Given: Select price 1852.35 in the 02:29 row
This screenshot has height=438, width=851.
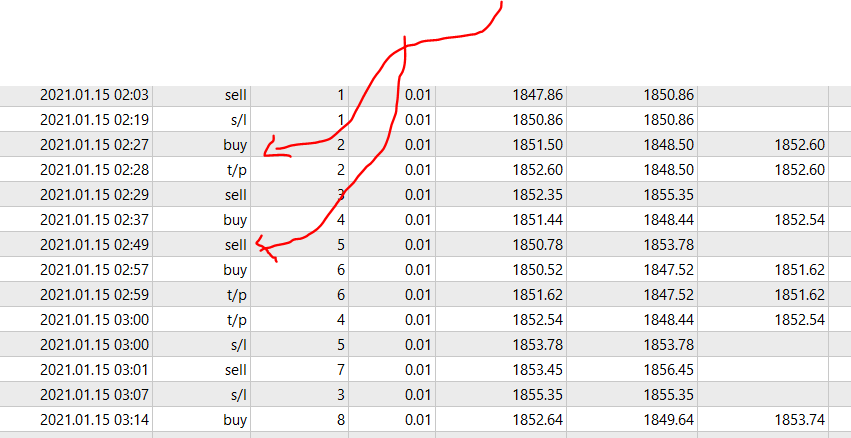Looking at the screenshot, I should pos(538,195).
